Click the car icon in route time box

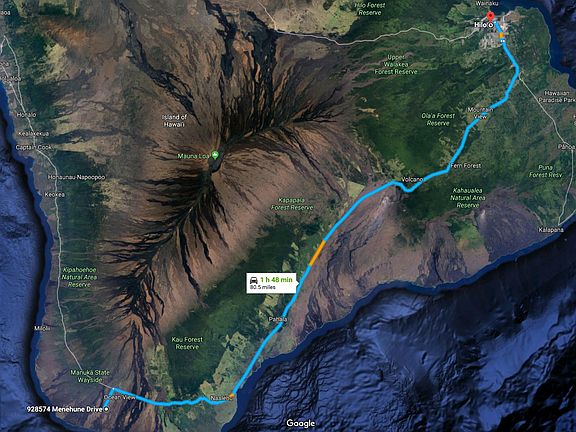tap(253, 280)
